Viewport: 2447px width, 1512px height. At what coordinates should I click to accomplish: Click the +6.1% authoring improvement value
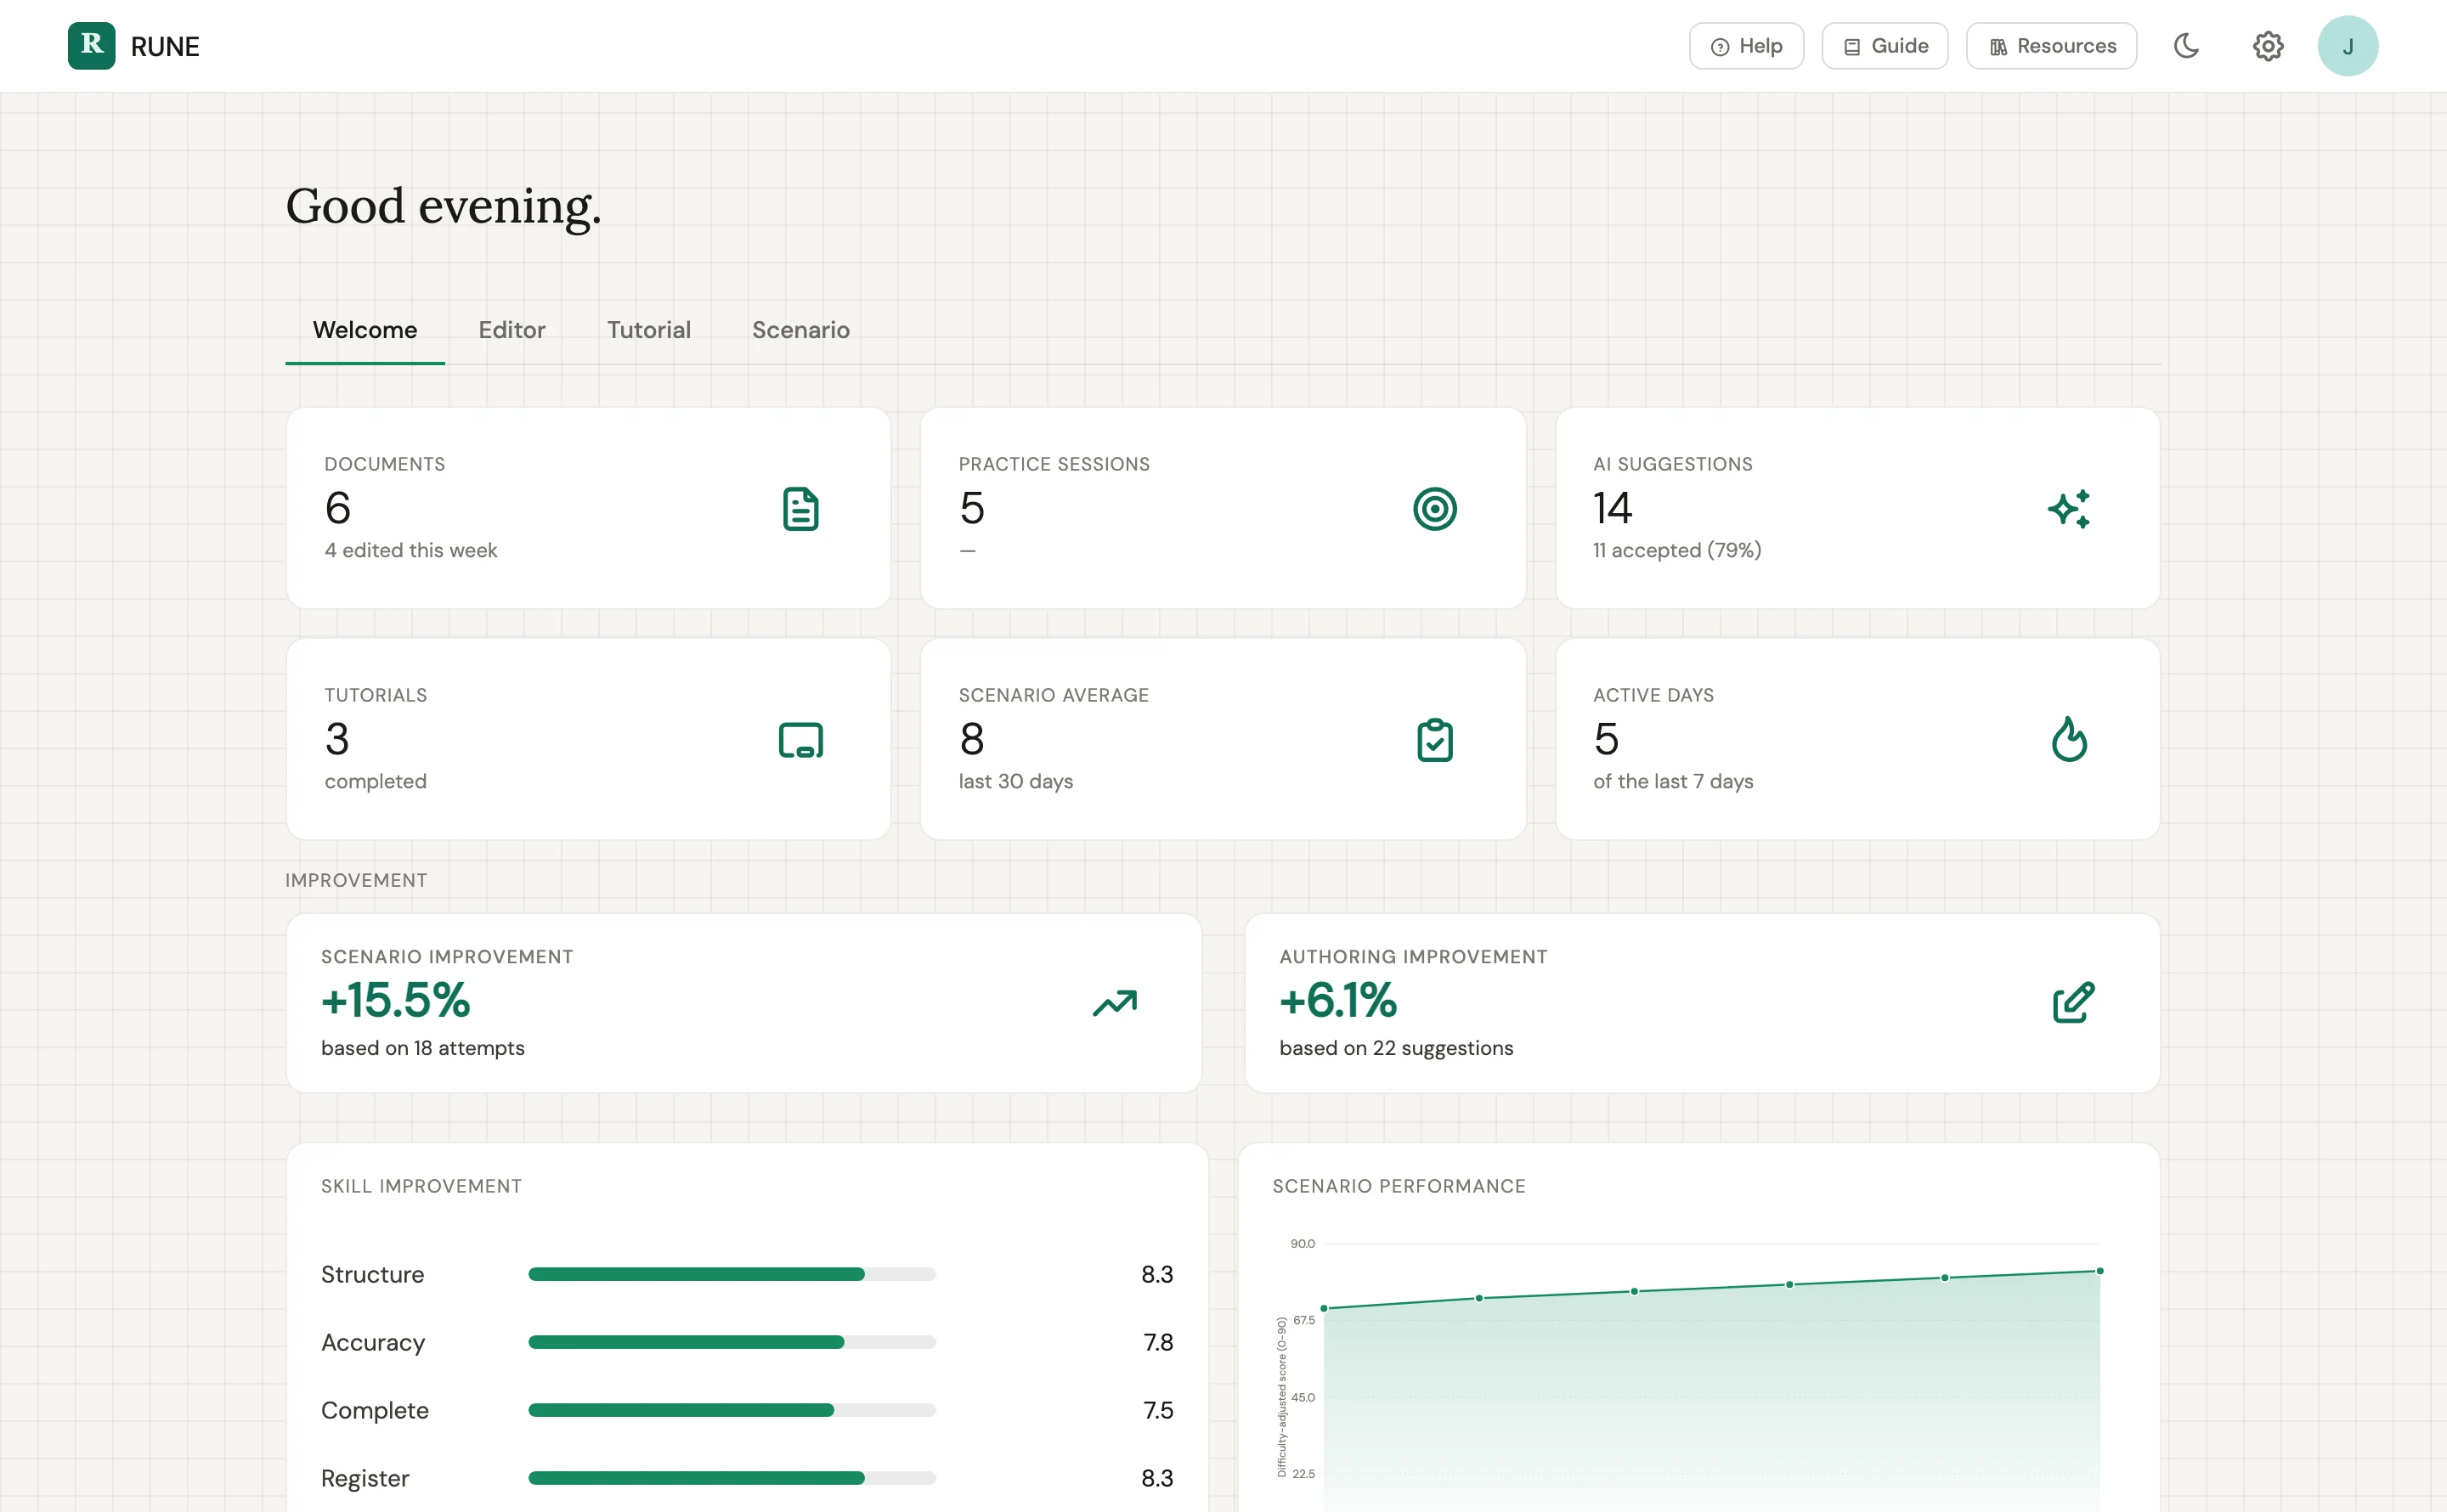point(1338,1000)
